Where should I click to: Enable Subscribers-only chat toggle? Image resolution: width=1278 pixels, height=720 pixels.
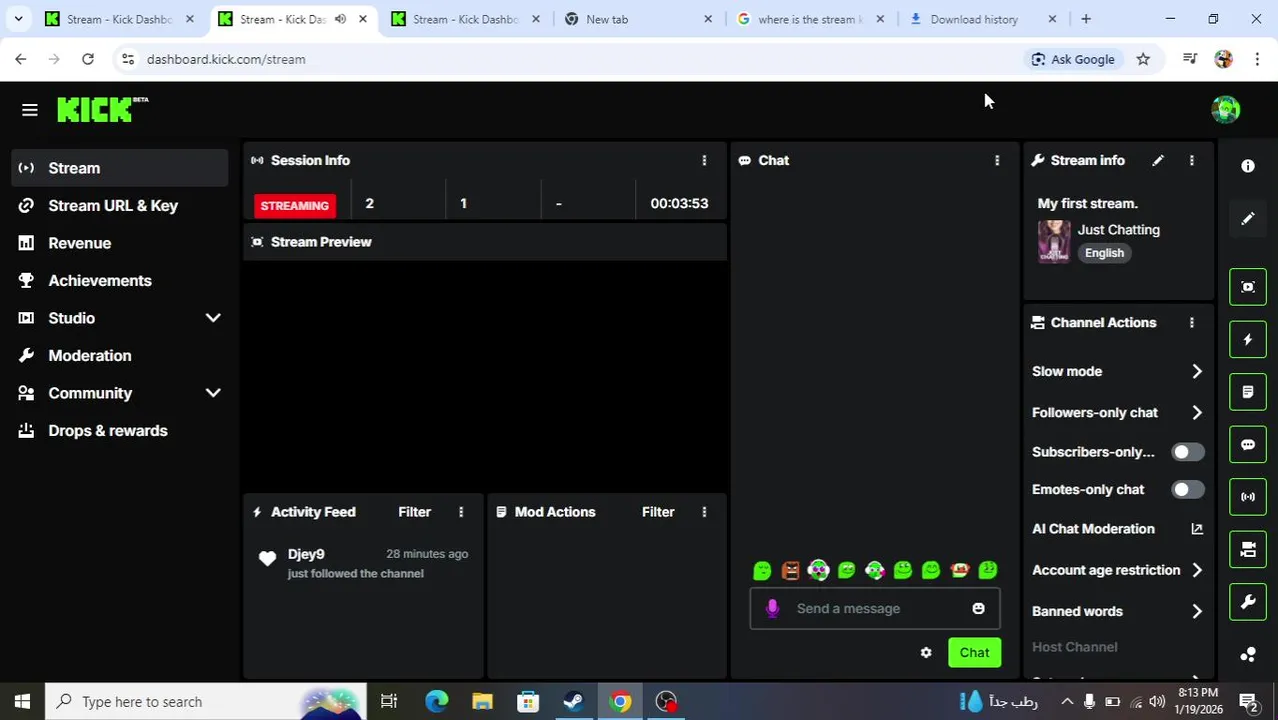1188,452
